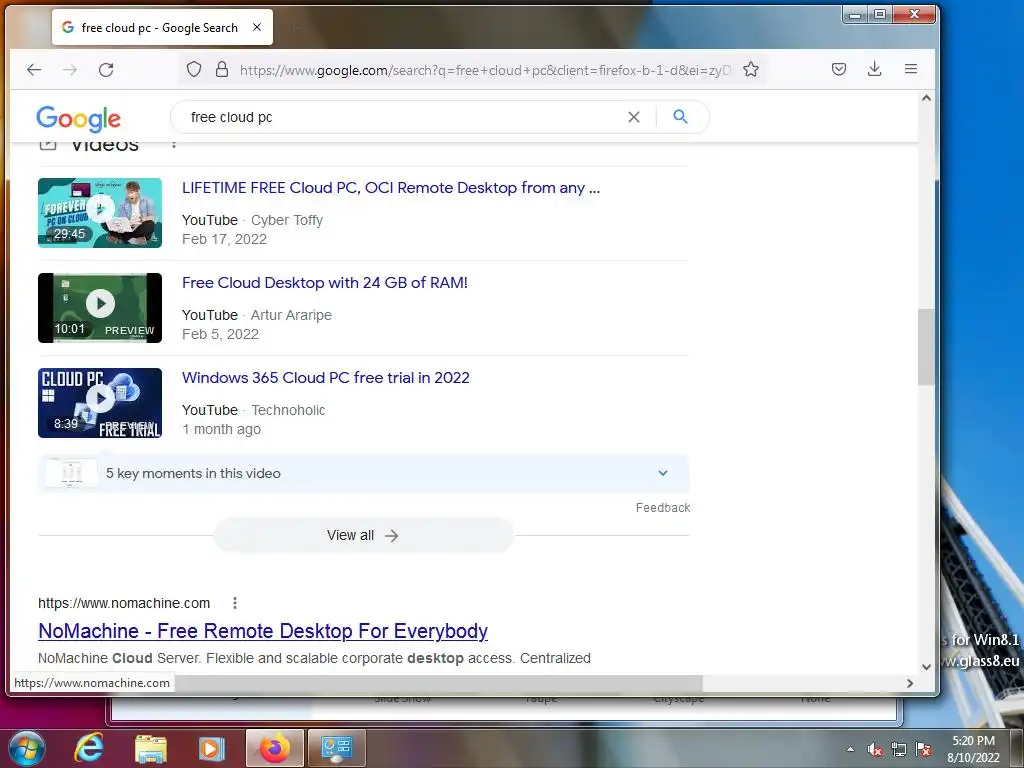Click the scroll down arrow of the page

(926, 667)
